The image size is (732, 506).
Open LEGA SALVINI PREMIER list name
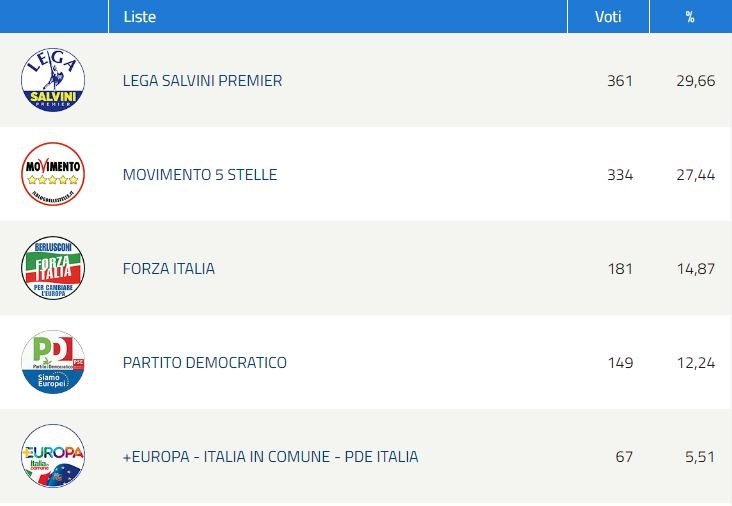click(x=202, y=81)
